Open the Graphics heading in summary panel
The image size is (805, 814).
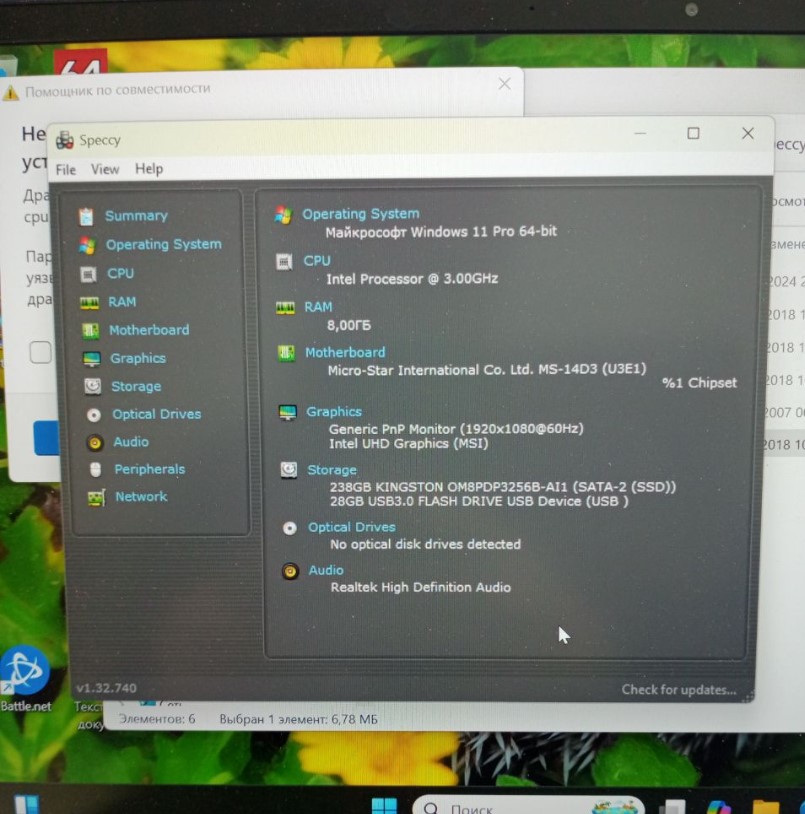334,411
